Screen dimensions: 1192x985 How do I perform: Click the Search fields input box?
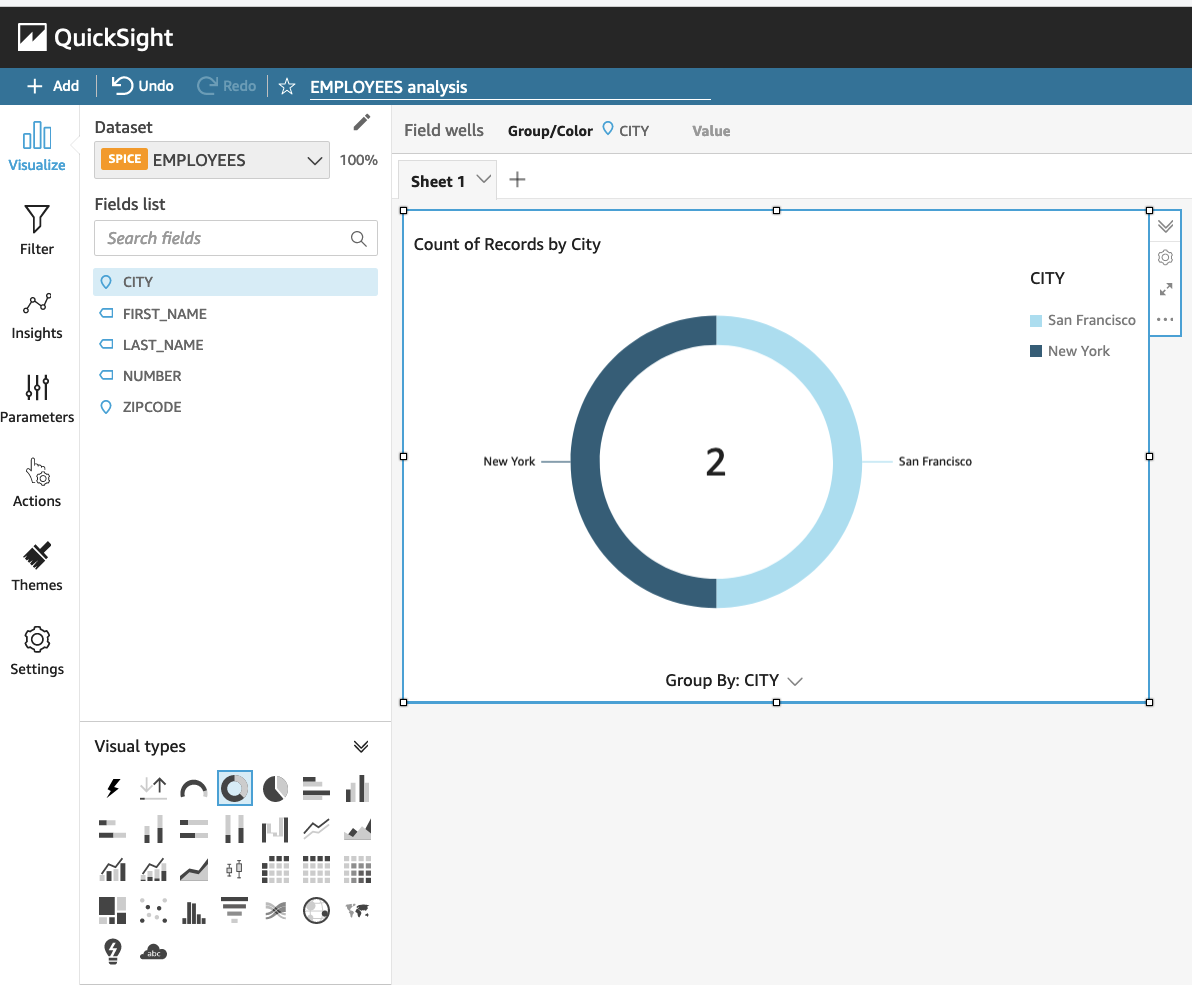point(236,239)
